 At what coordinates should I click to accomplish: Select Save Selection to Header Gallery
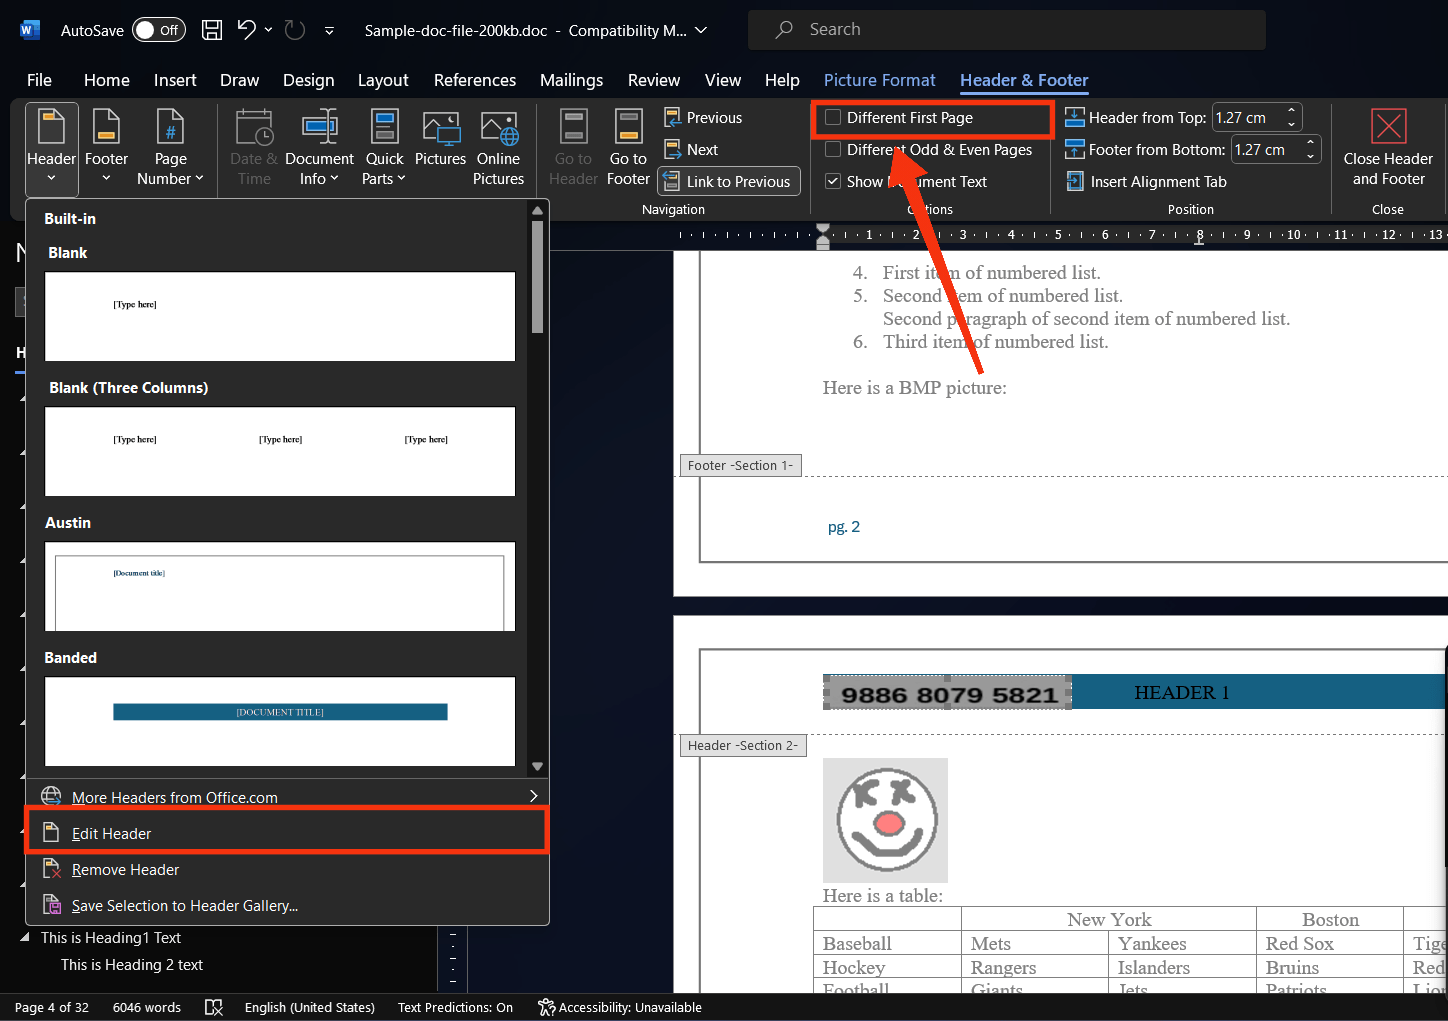tap(287, 906)
